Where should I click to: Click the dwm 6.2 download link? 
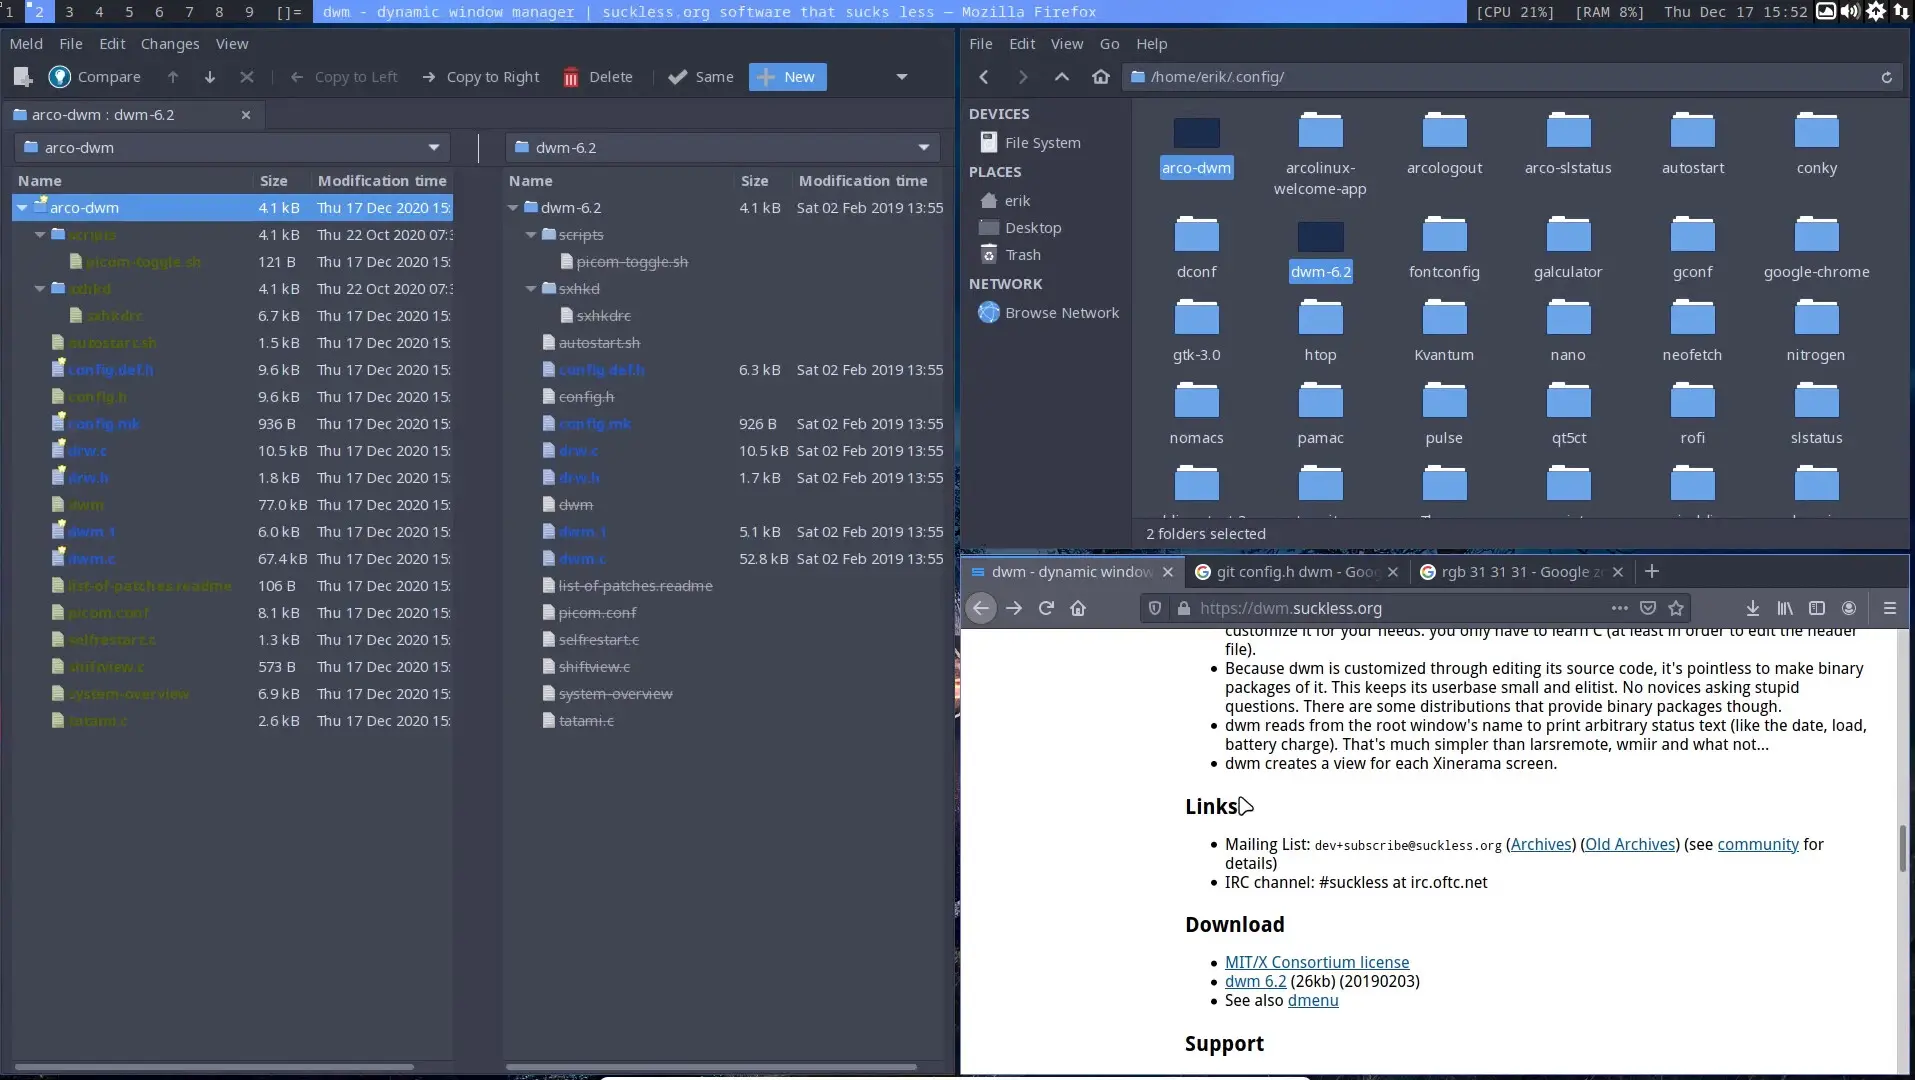point(1255,982)
